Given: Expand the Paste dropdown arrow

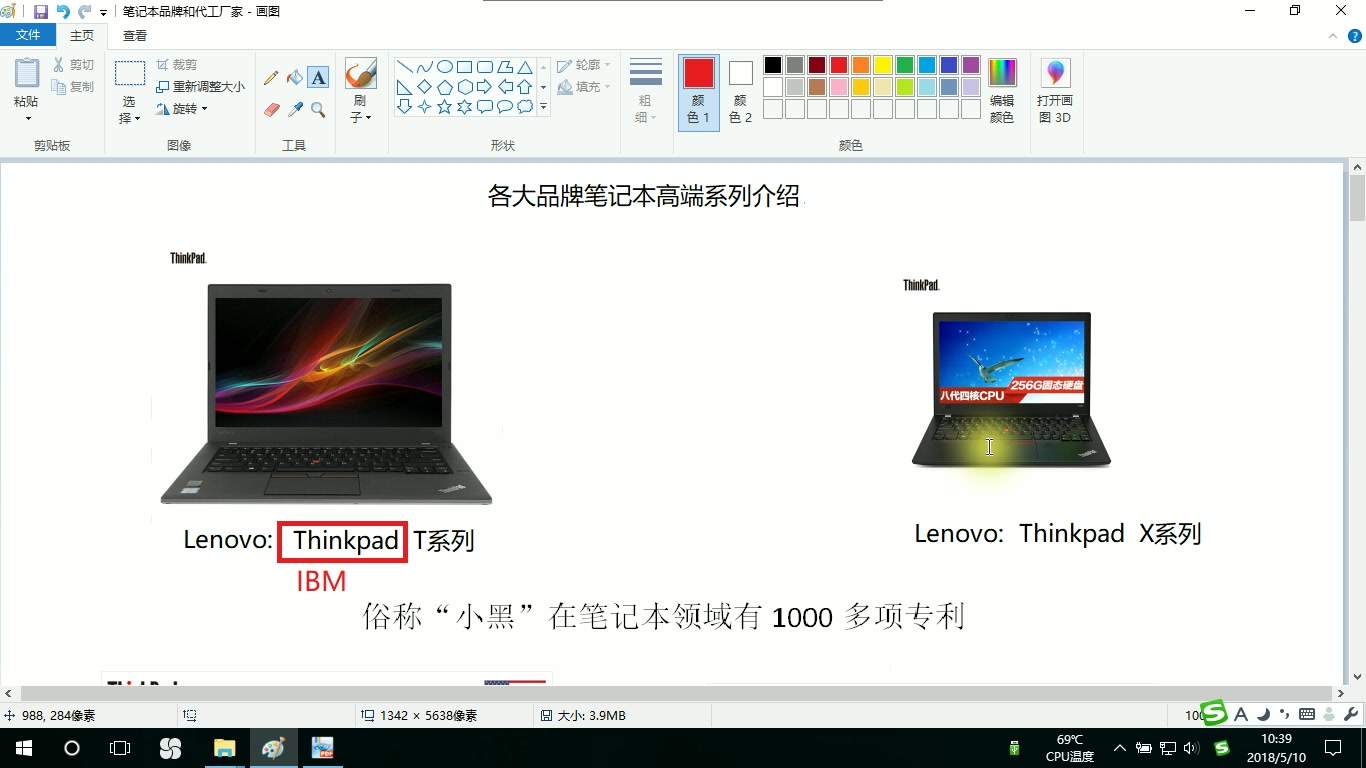Looking at the screenshot, I should coord(27,119).
